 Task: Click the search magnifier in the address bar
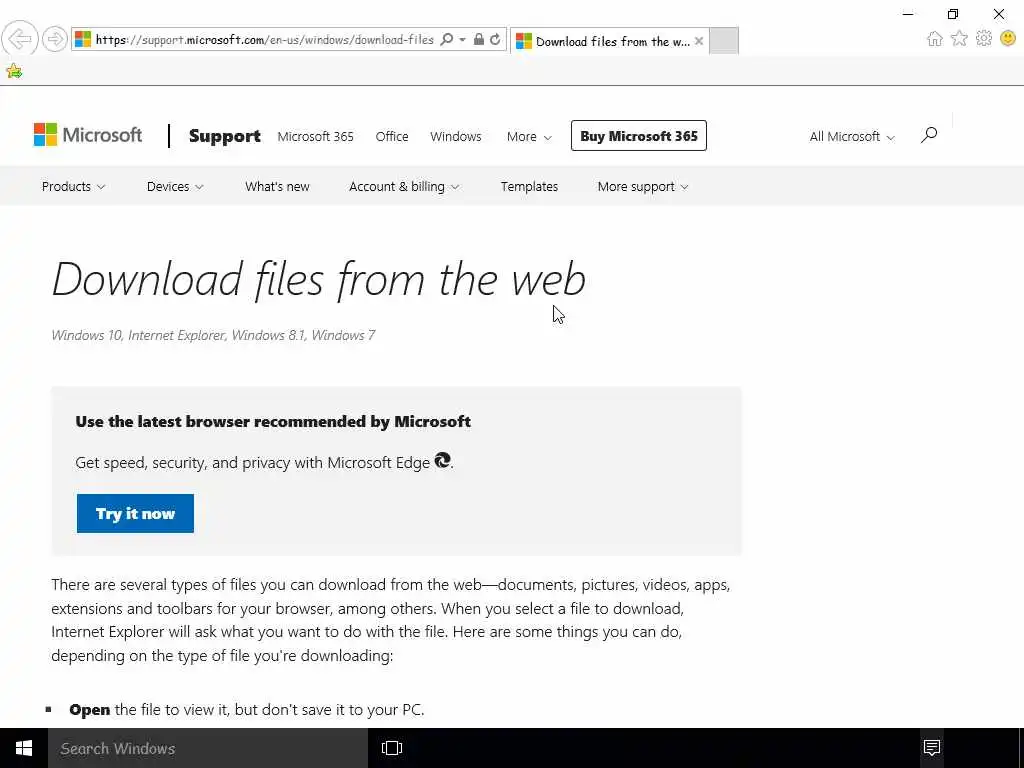pyautogui.click(x=447, y=40)
